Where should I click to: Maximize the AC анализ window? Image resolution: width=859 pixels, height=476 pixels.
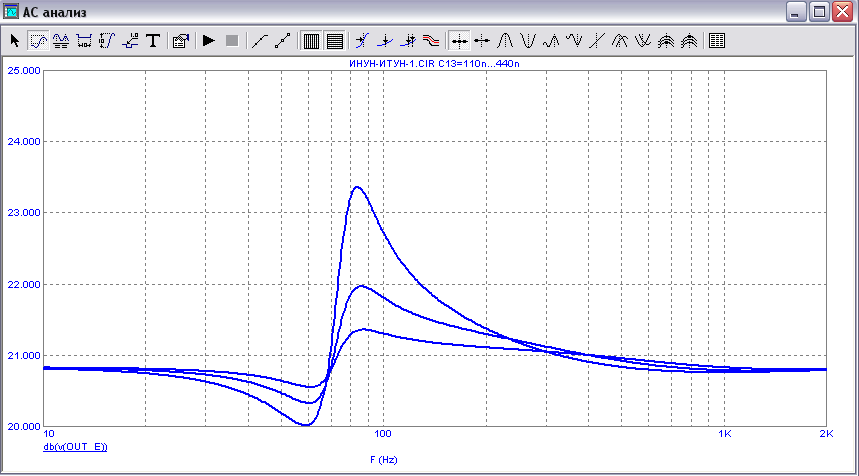point(820,12)
